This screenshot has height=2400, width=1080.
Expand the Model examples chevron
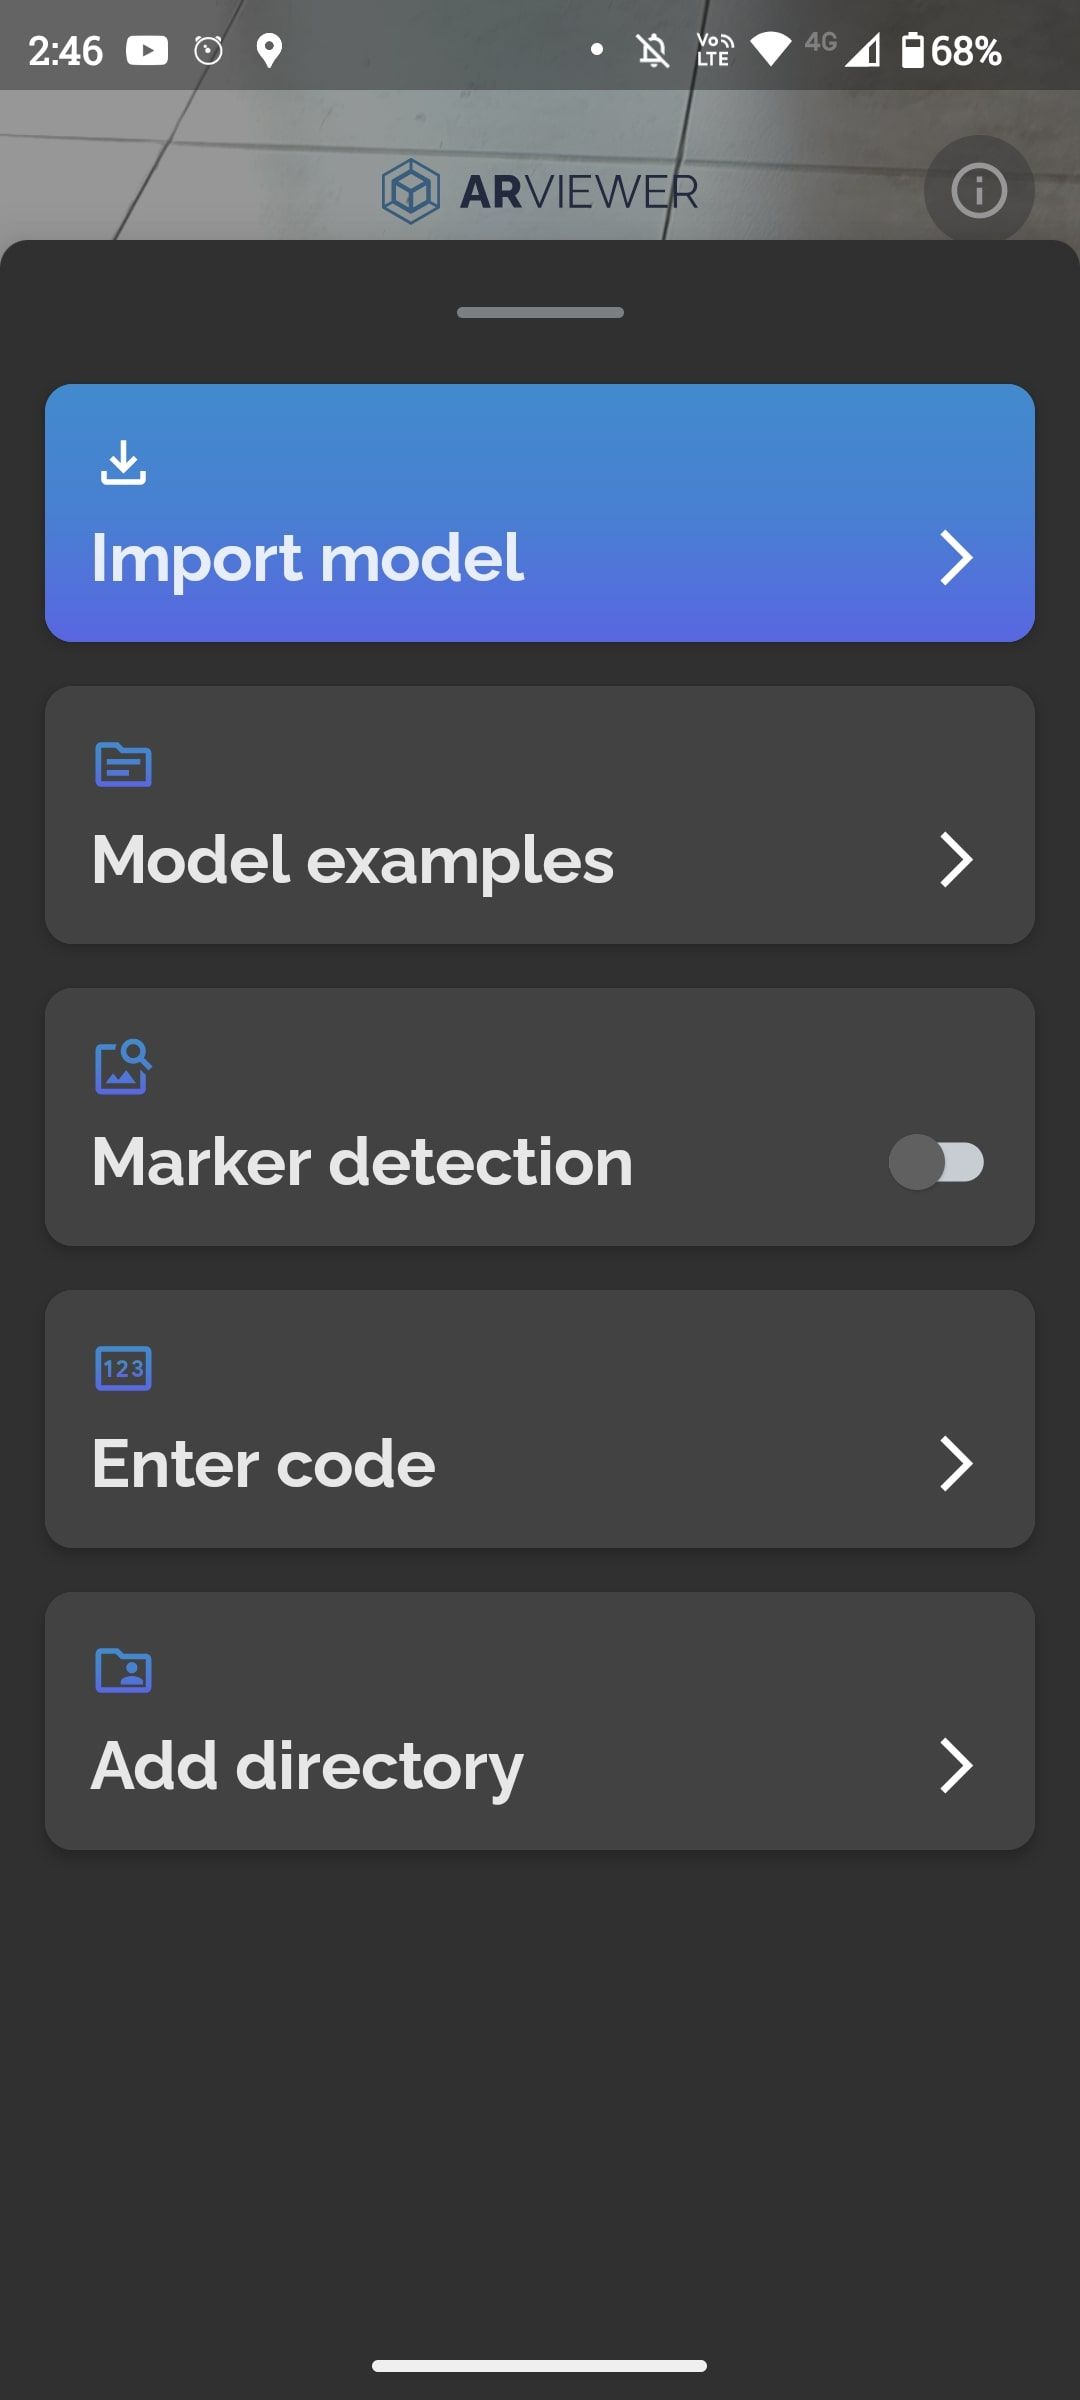click(956, 860)
